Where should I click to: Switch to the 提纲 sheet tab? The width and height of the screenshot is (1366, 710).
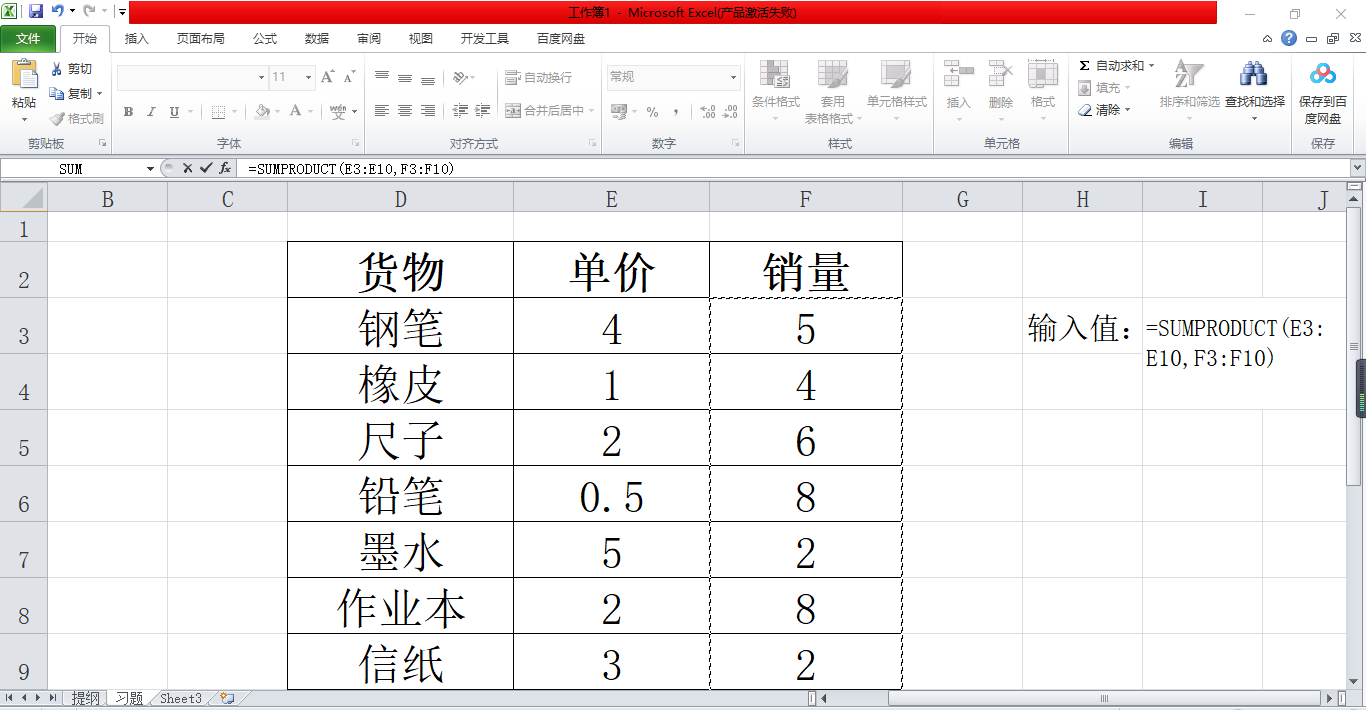click(85, 698)
